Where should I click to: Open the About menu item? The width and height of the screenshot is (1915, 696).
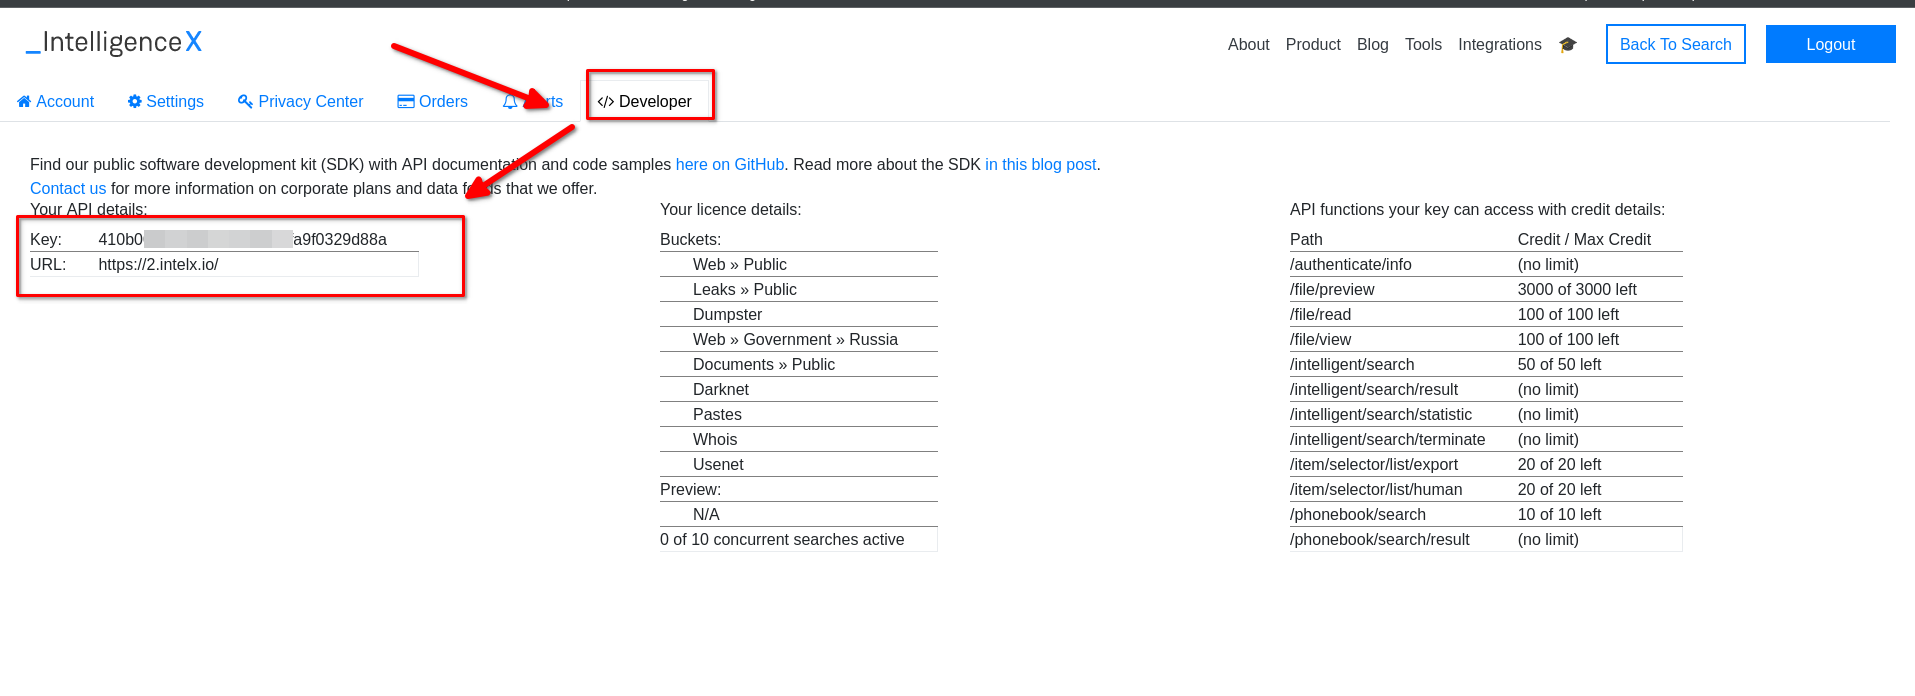(1248, 45)
